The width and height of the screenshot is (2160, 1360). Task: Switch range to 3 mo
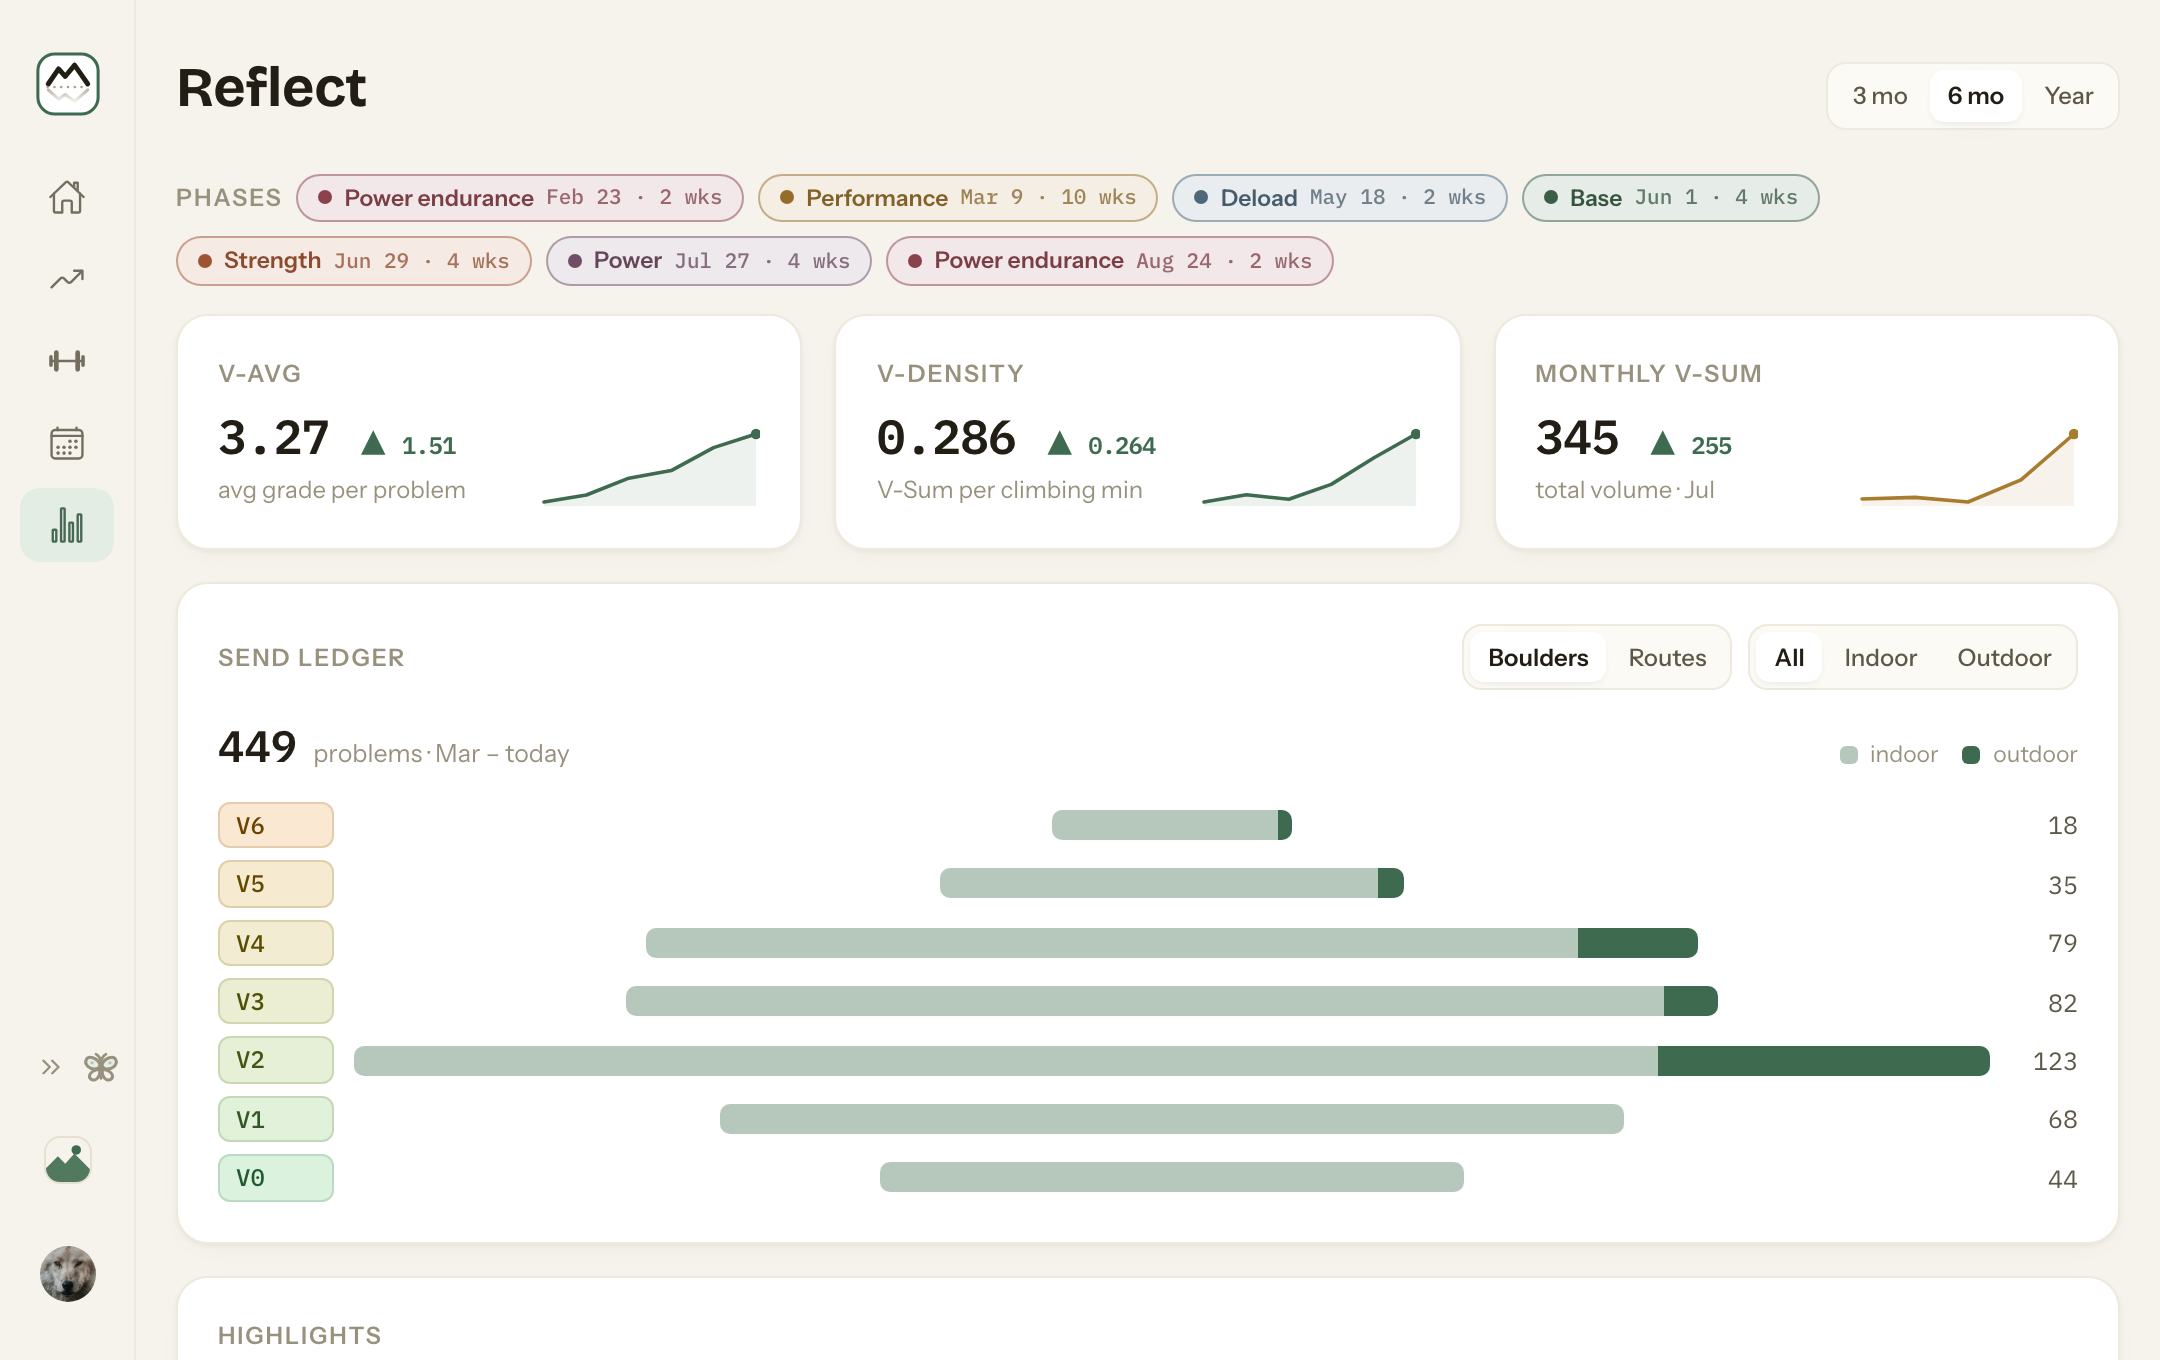point(1880,96)
